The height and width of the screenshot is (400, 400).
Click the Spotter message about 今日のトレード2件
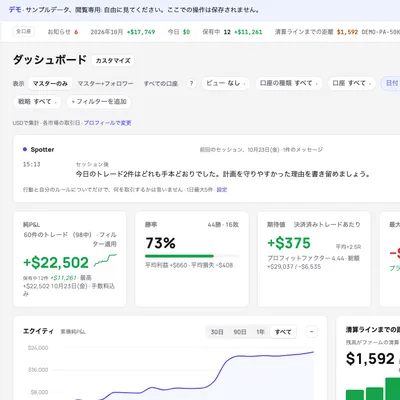[x=223, y=174]
